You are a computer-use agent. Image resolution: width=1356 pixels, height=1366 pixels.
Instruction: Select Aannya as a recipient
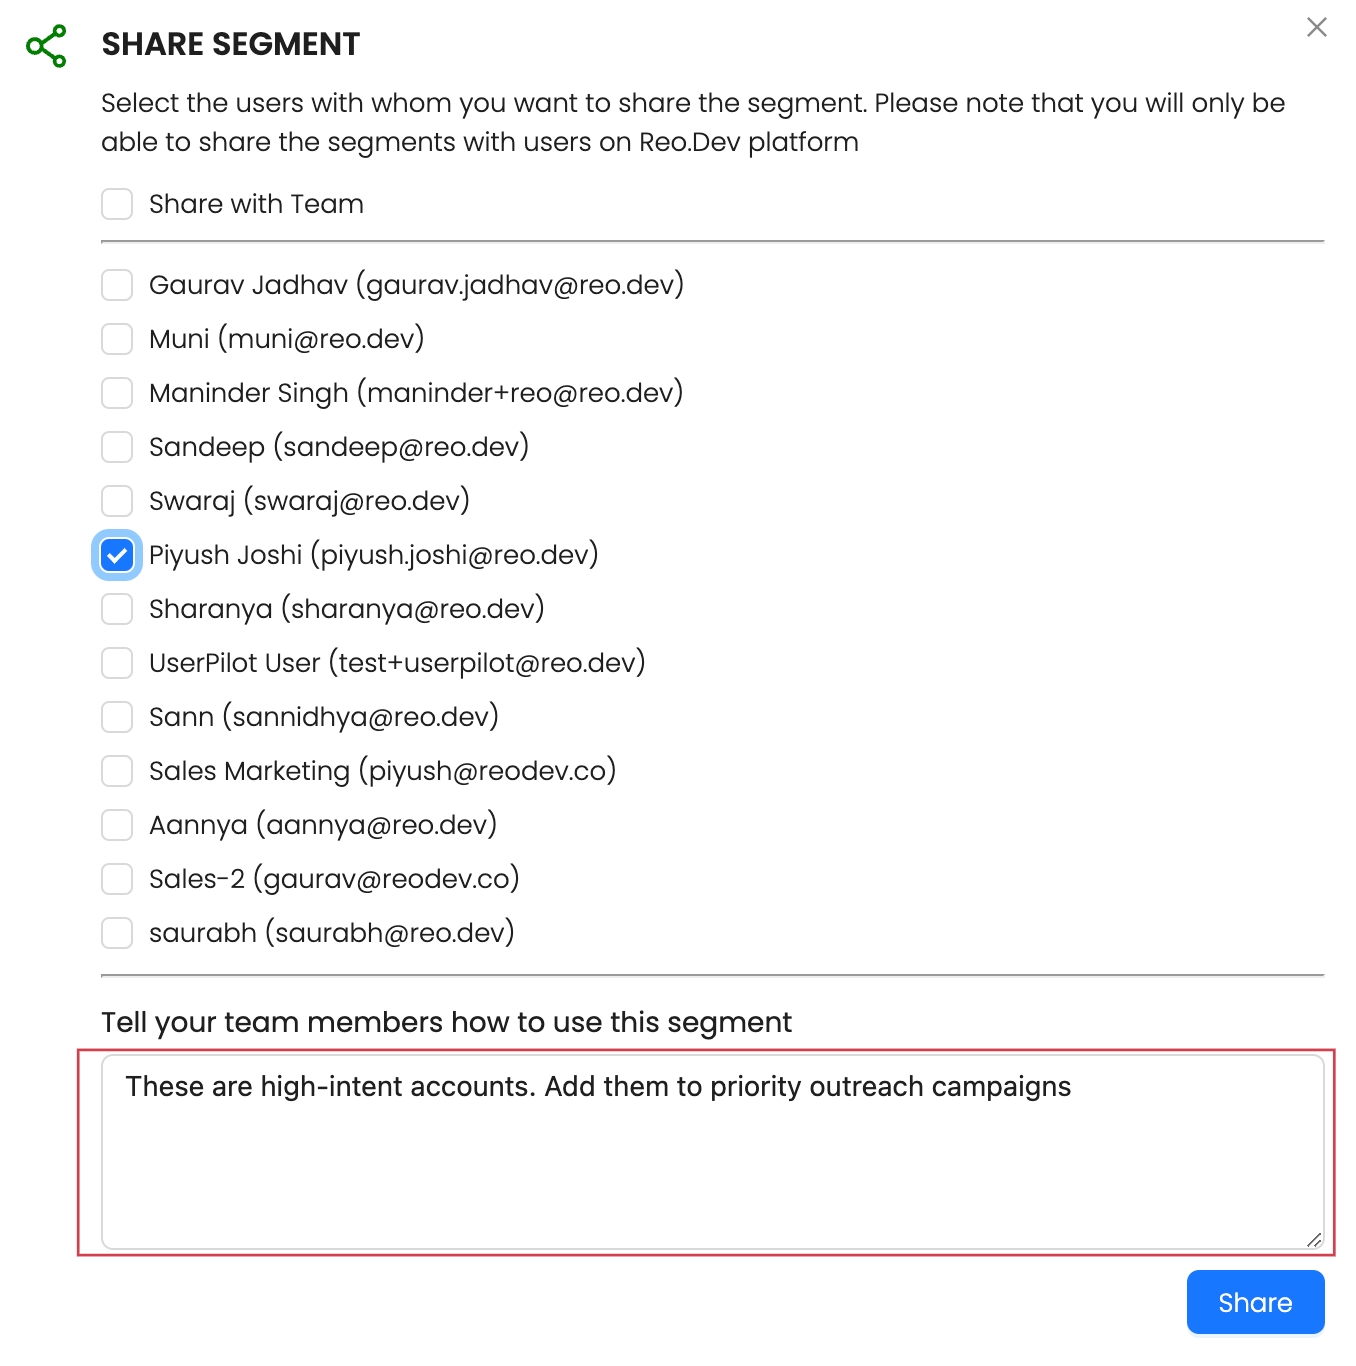point(117,825)
